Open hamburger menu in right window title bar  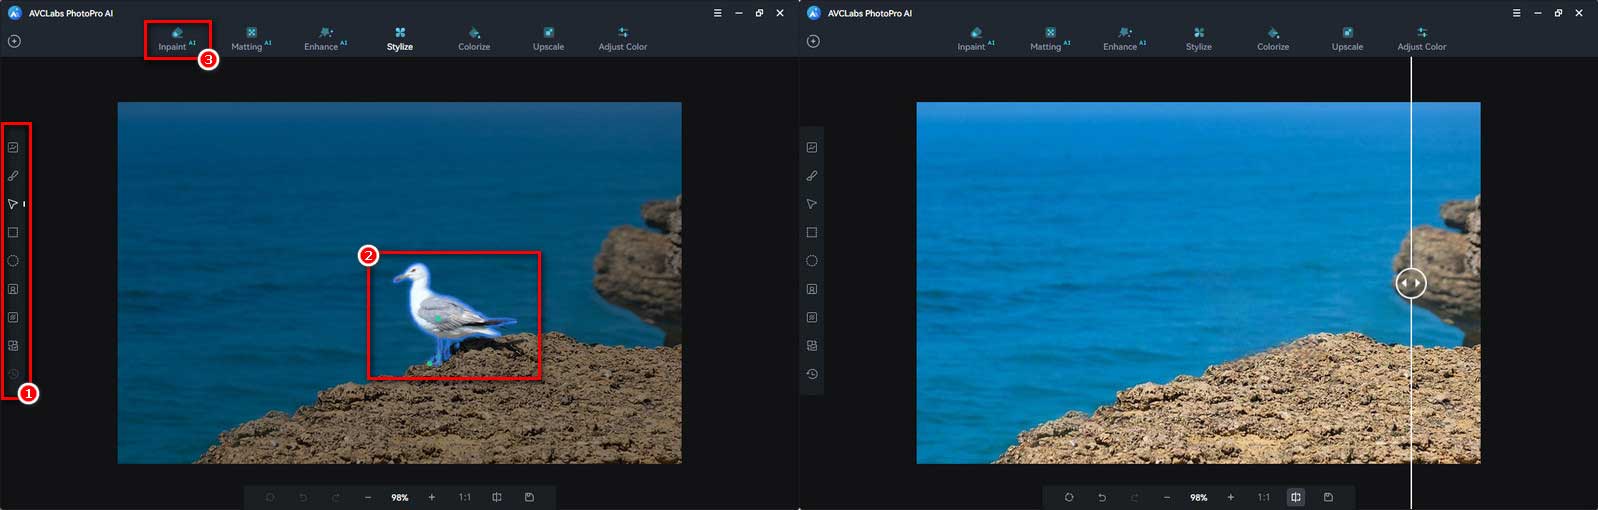click(x=1516, y=13)
